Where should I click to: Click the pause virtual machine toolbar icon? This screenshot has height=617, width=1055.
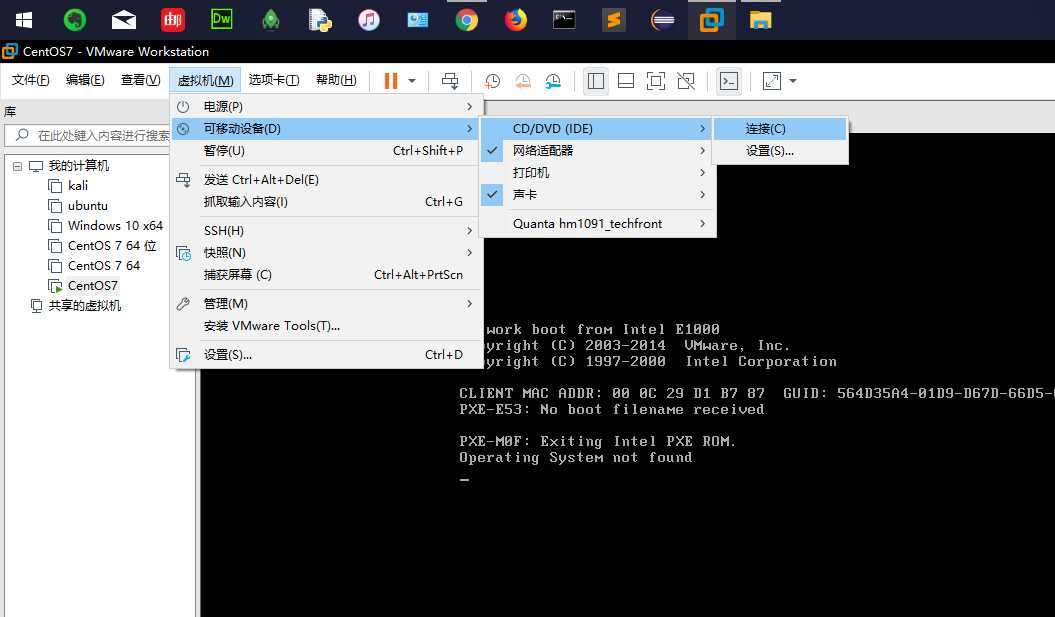coord(391,81)
